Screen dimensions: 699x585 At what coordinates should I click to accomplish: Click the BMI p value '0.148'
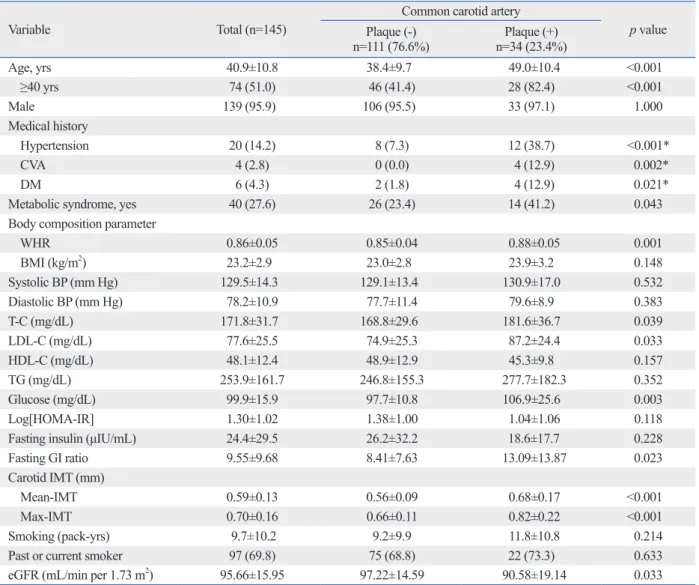(648, 263)
